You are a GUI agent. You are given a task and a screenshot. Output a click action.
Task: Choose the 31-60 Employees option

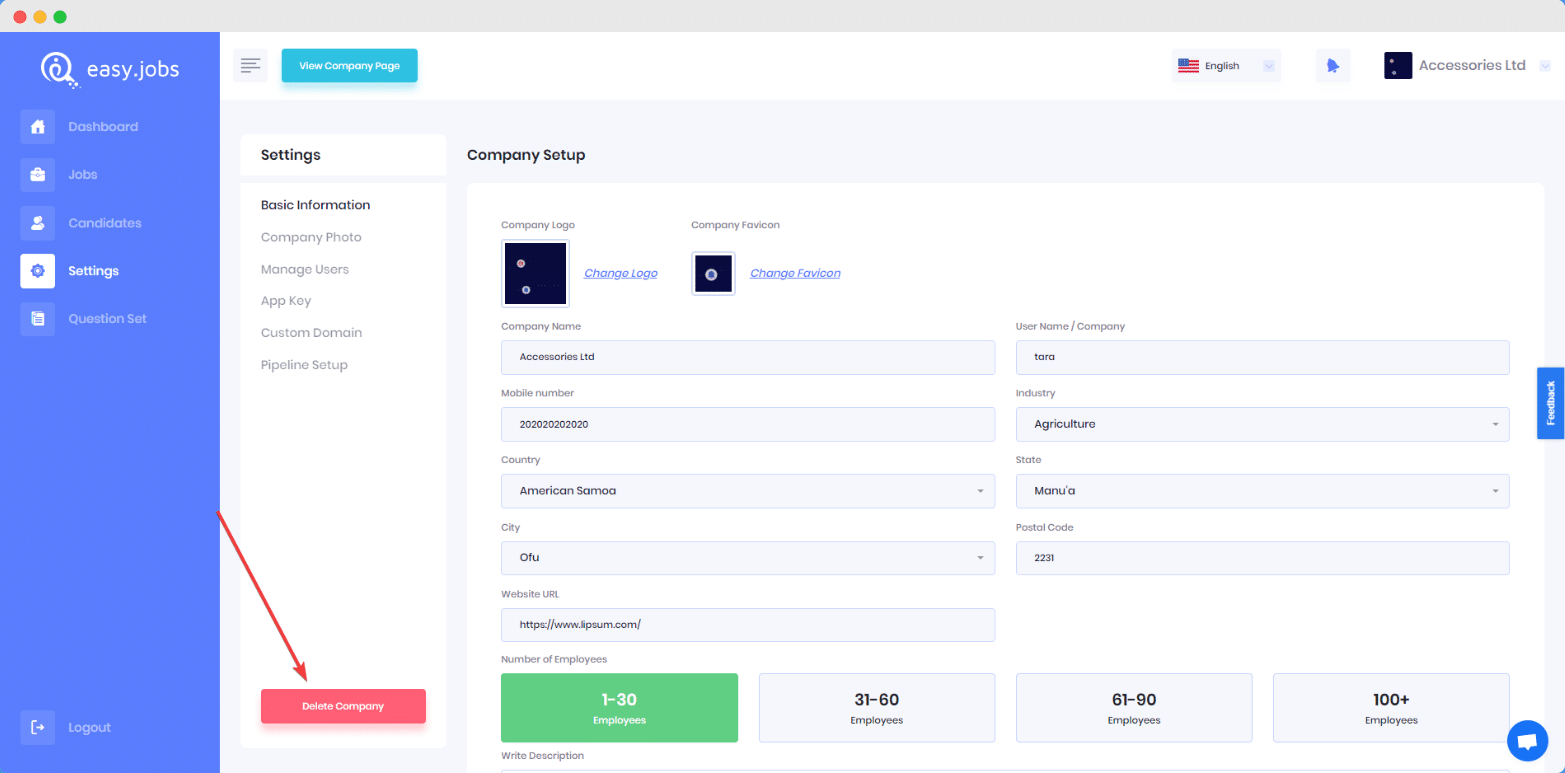point(876,707)
